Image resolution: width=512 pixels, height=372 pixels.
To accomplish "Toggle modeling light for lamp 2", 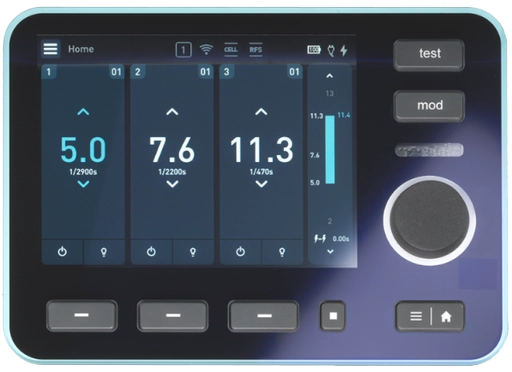I will [193, 252].
